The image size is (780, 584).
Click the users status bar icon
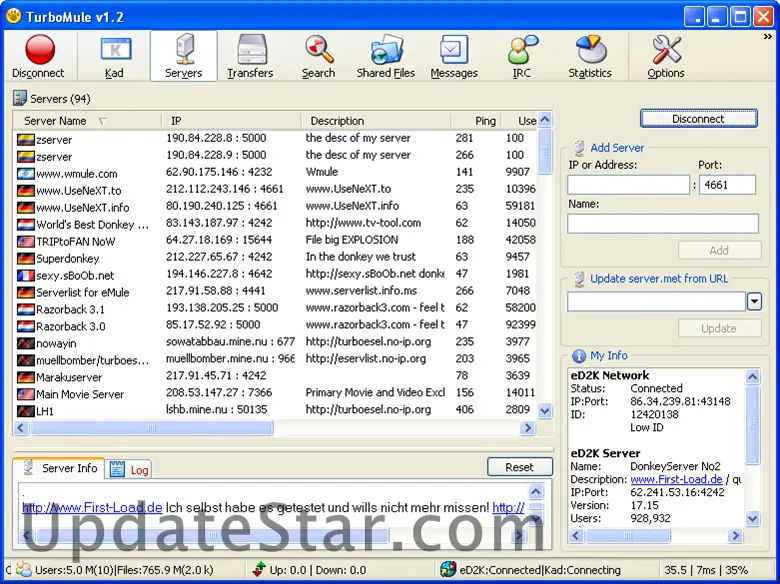(x=23, y=569)
